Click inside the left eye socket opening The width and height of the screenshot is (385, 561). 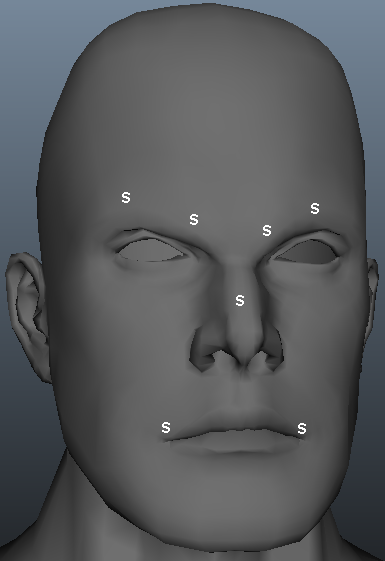tap(150, 250)
